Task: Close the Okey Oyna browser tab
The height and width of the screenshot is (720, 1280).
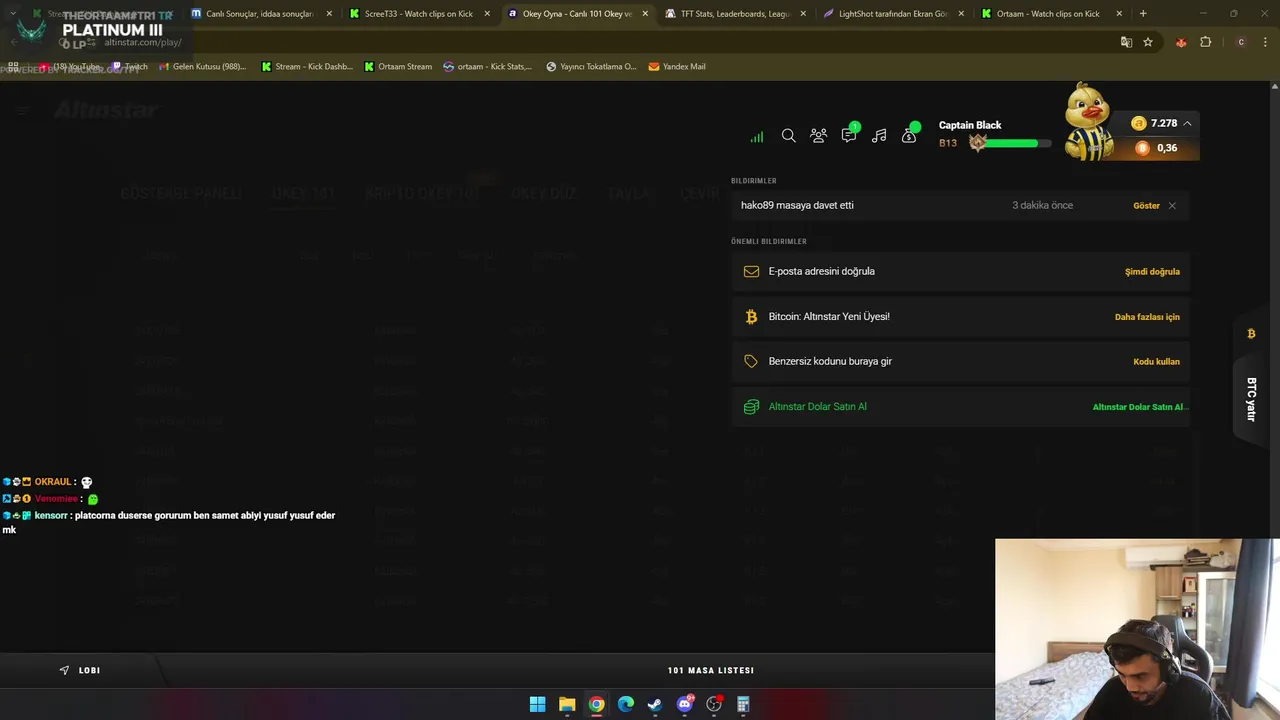Action: 645,14
